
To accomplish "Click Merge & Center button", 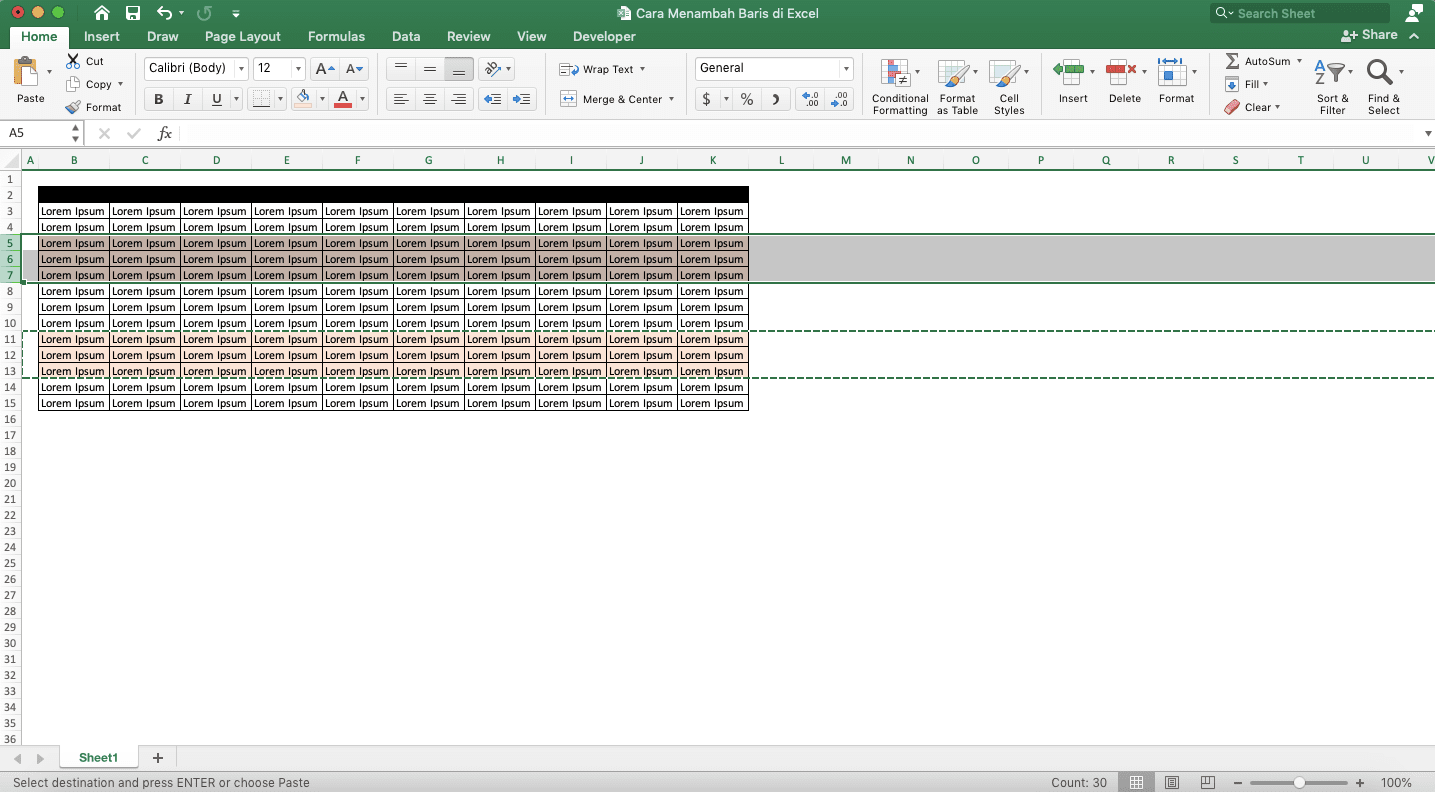I will [610, 99].
